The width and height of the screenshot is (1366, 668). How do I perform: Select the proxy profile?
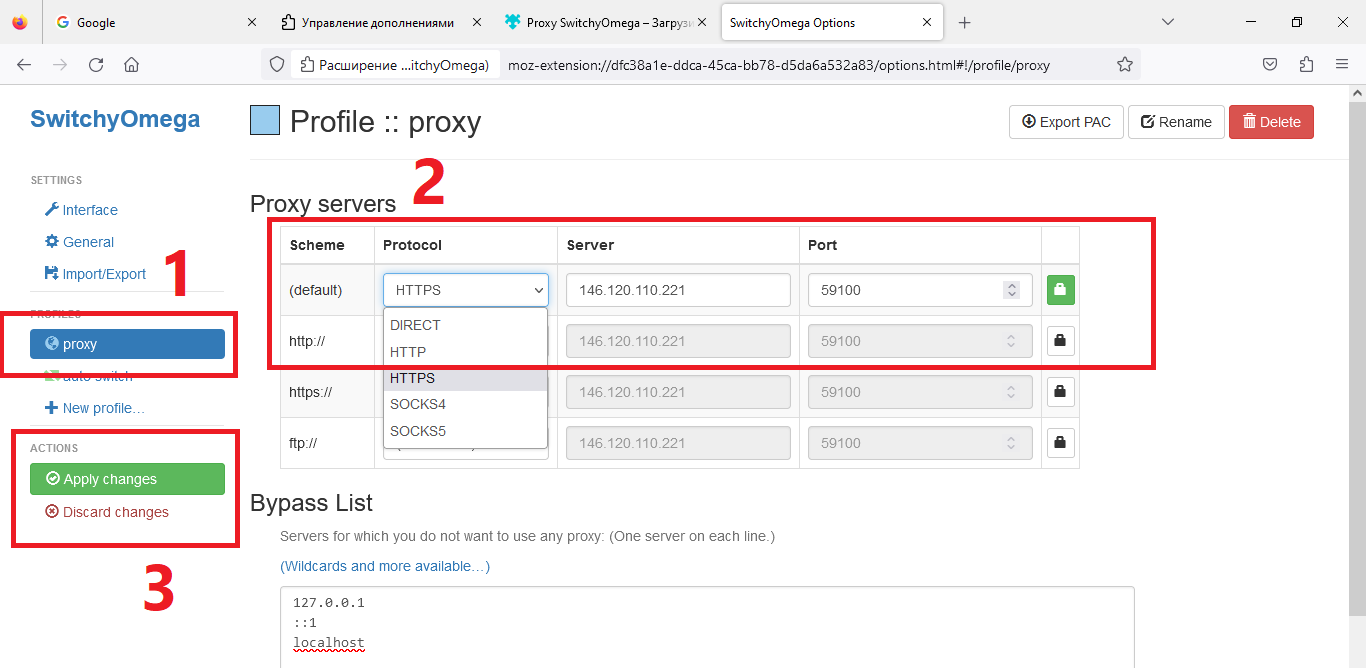point(127,344)
